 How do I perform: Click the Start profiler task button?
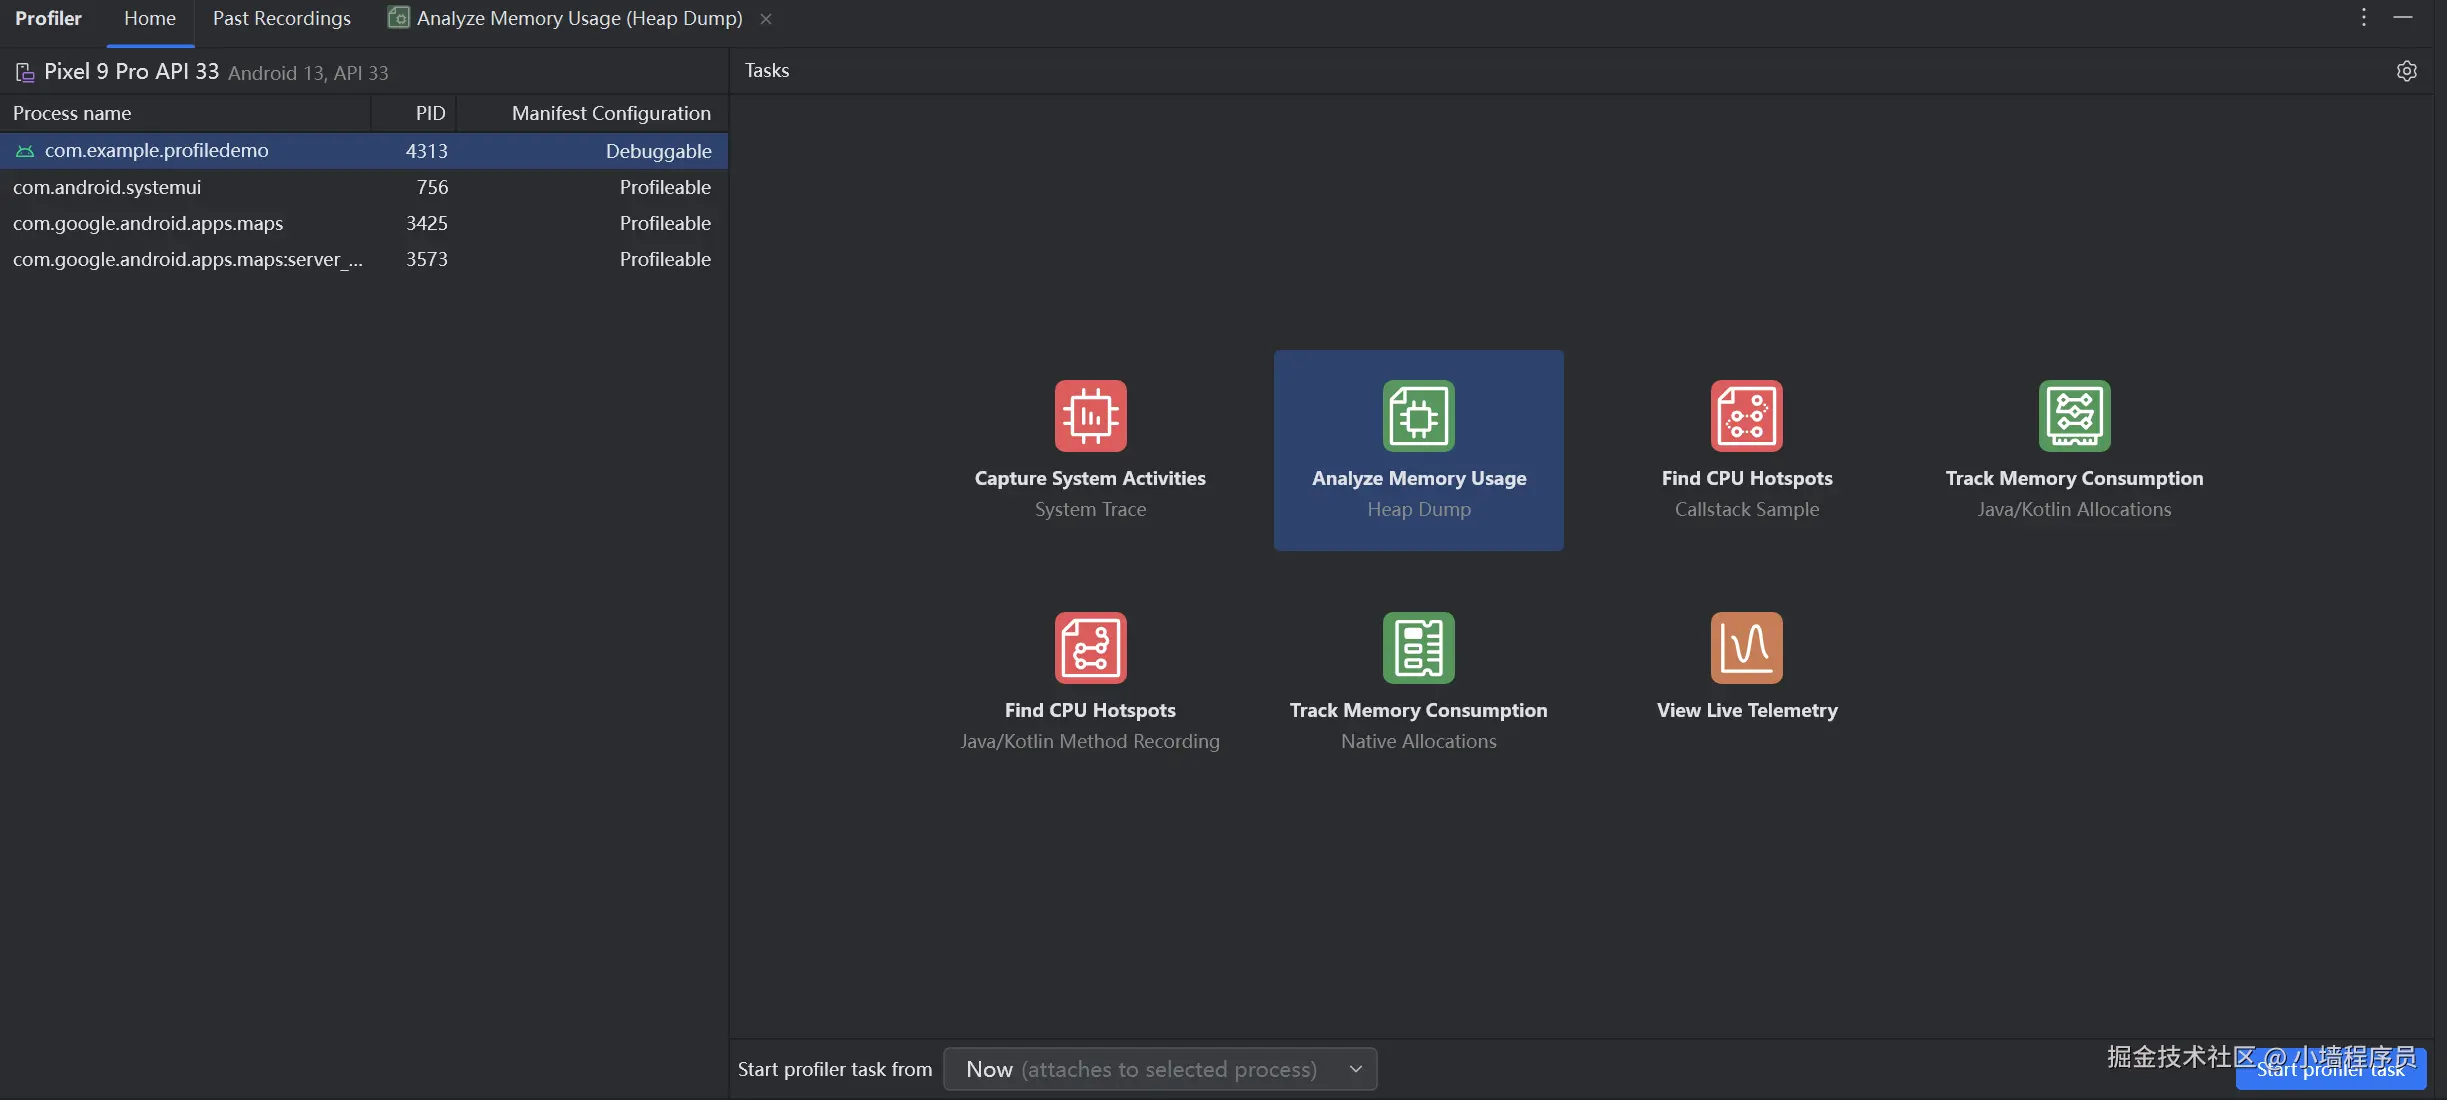pyautogui.click(x=2330, y=1071)
